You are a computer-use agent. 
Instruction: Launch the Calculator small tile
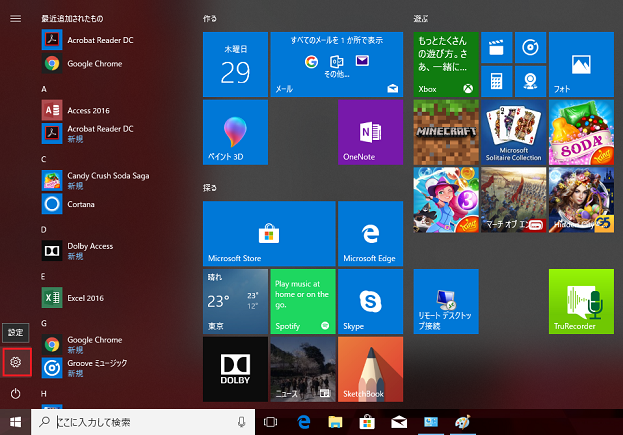coord(496,81)
